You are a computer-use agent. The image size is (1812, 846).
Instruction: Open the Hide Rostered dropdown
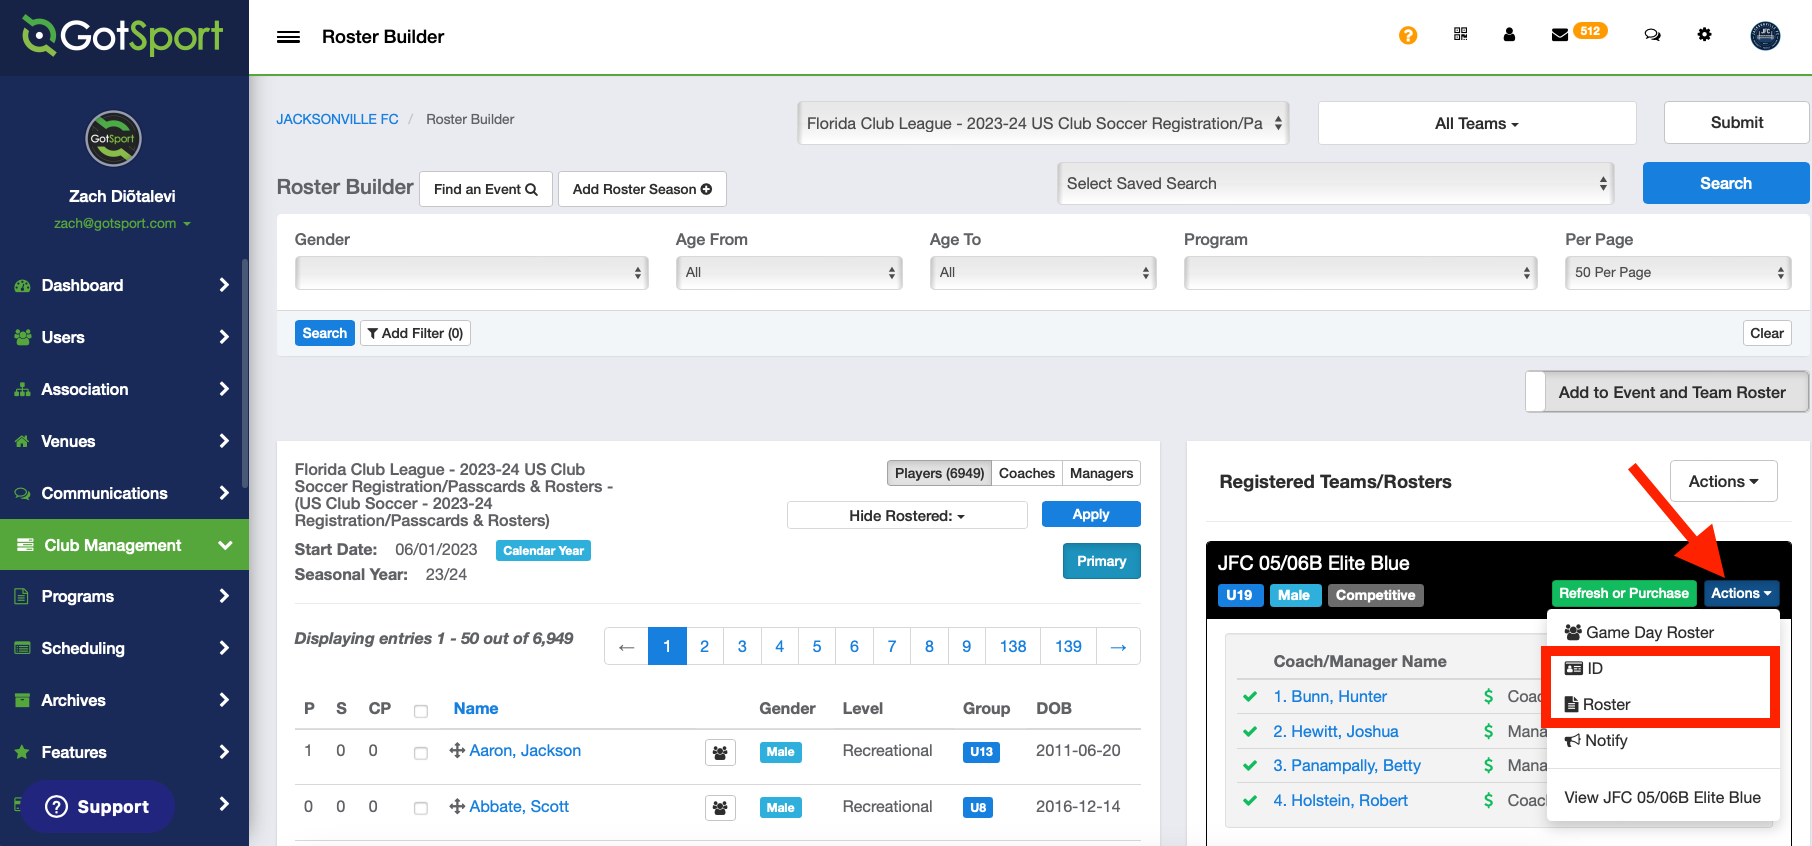906,516
